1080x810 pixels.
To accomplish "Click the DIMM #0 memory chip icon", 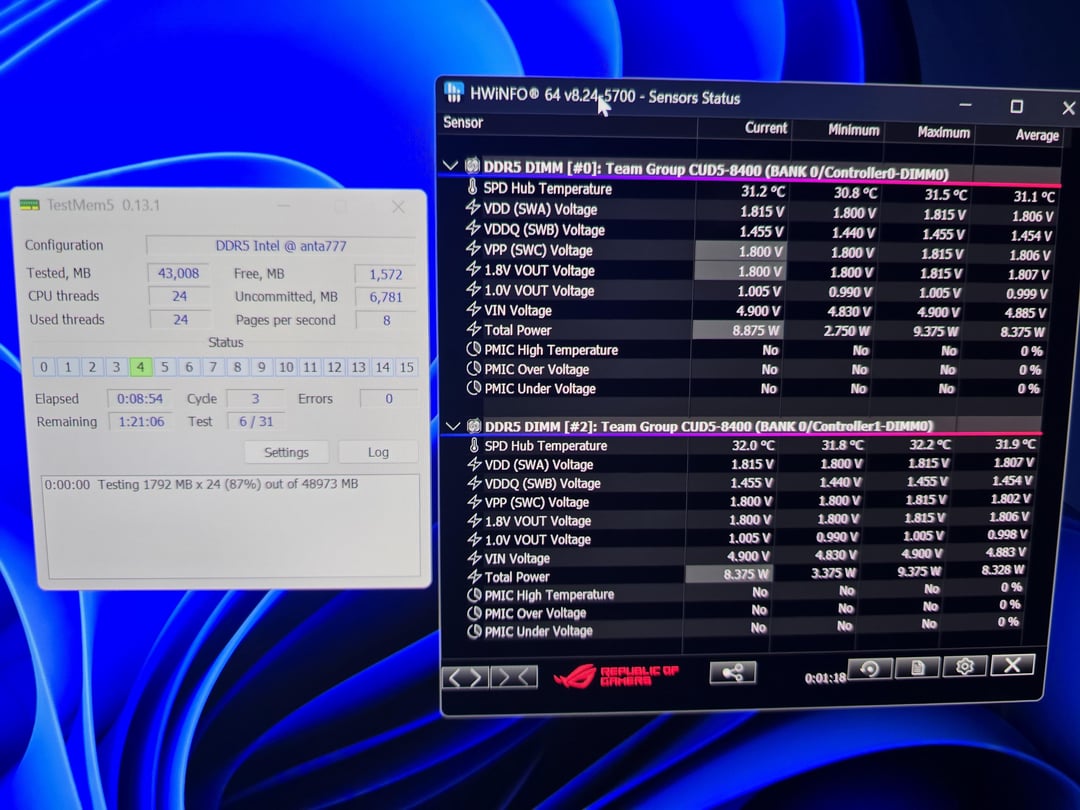I will point(472,165).
